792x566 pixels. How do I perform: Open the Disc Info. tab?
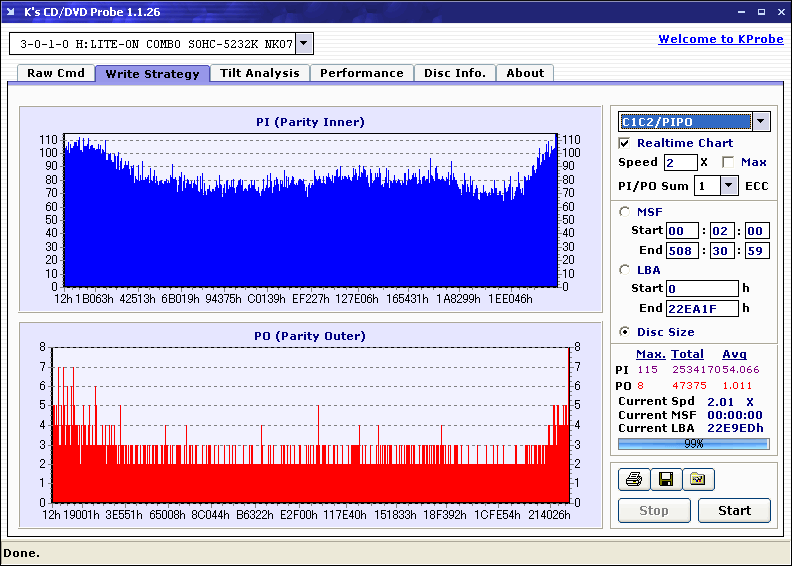click(455, 73)
